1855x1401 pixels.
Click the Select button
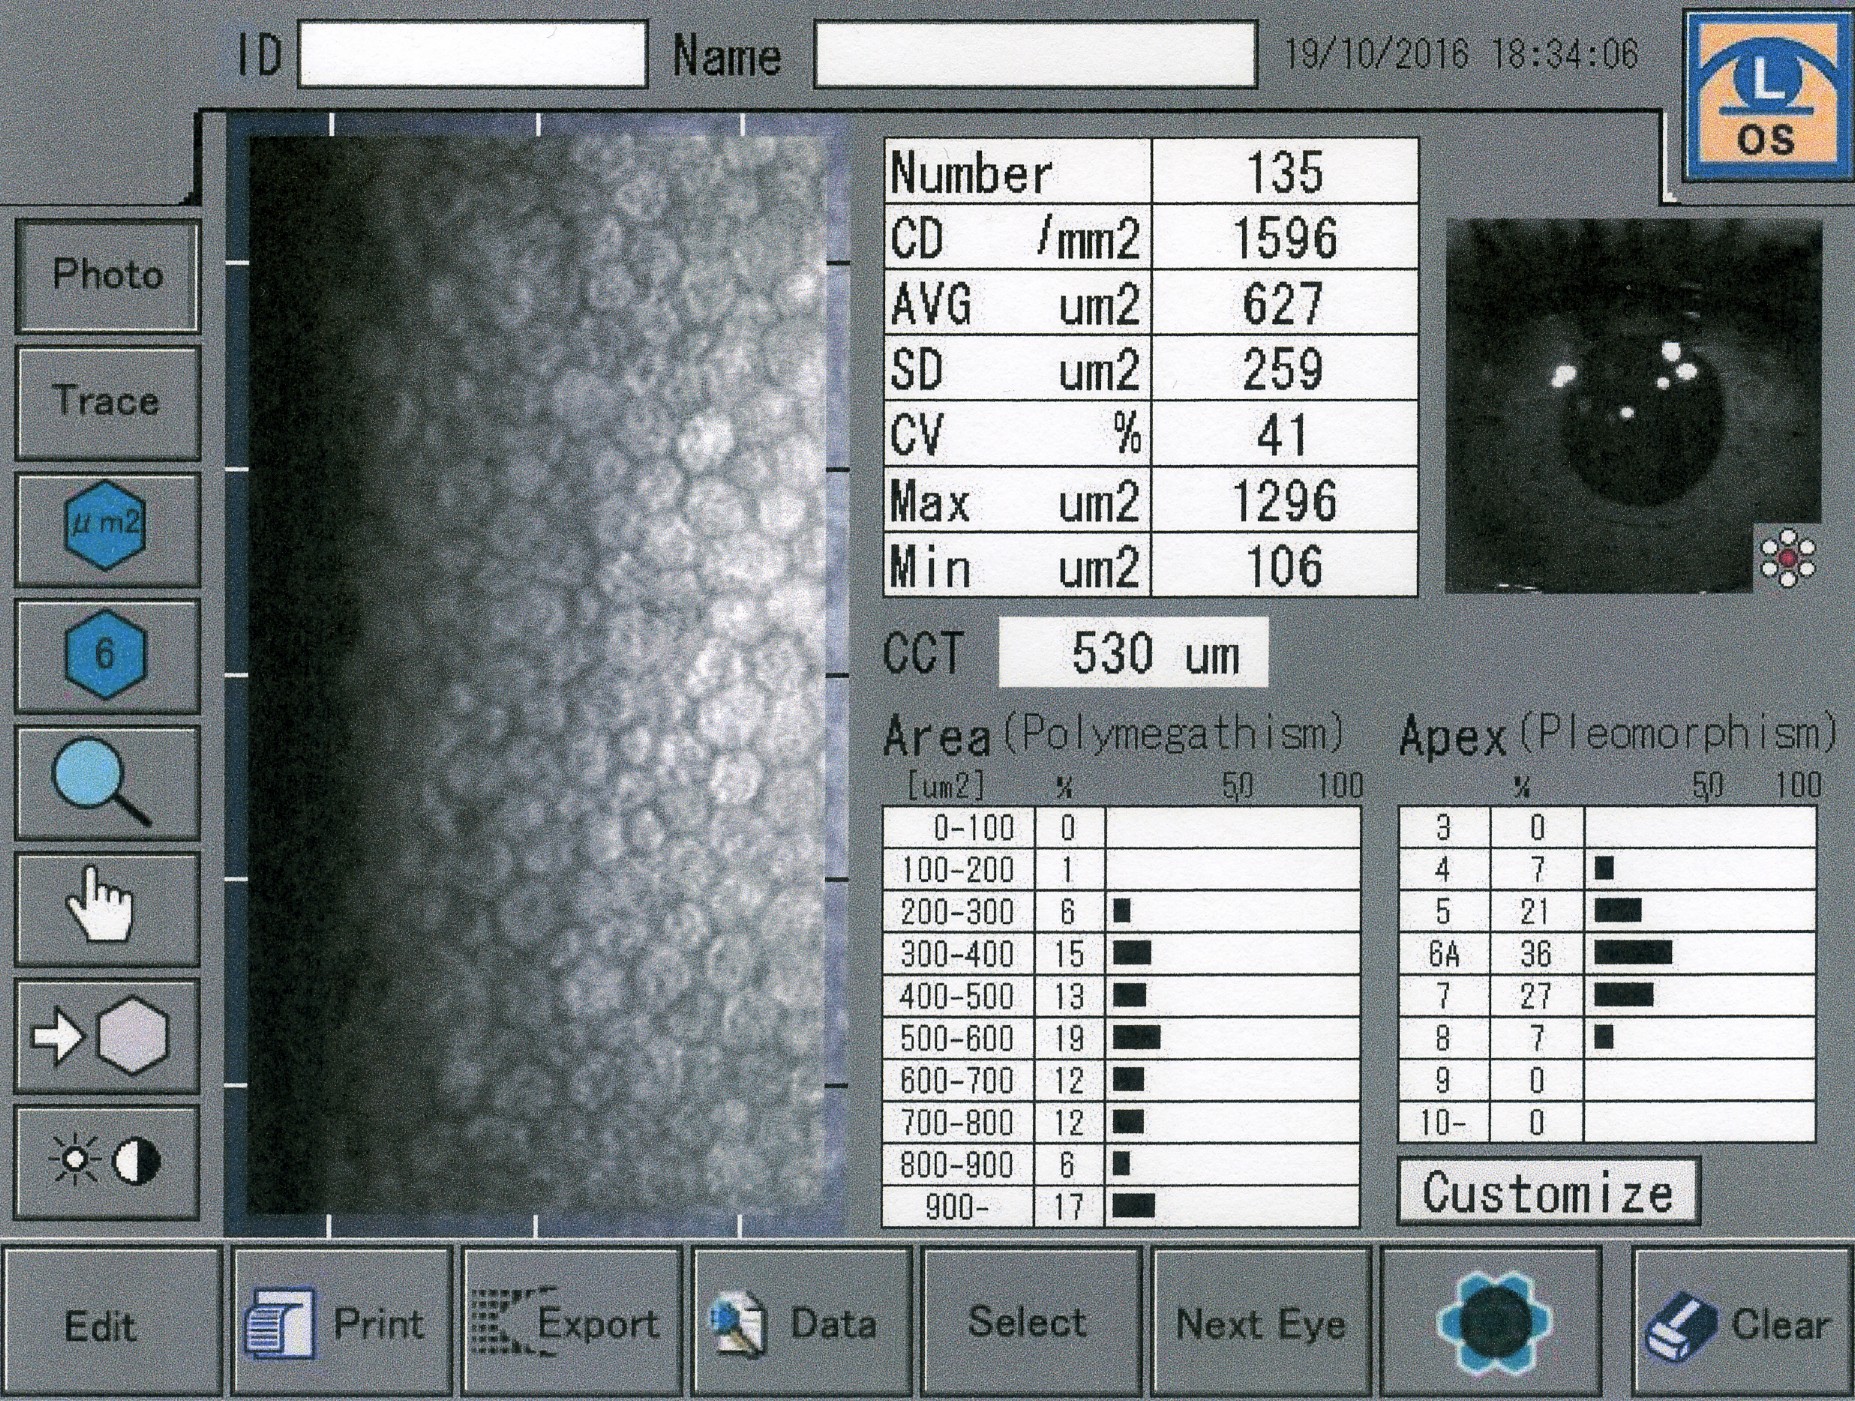1029,1323
